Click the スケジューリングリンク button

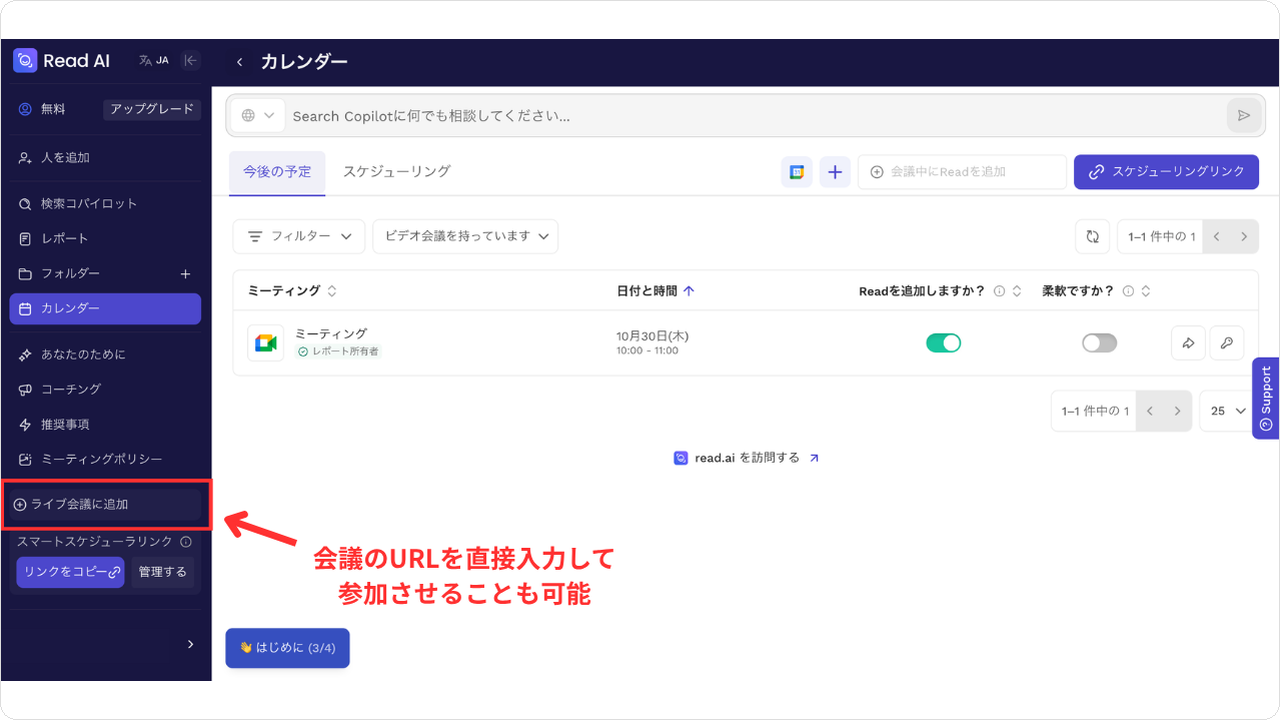(1166, 172)
